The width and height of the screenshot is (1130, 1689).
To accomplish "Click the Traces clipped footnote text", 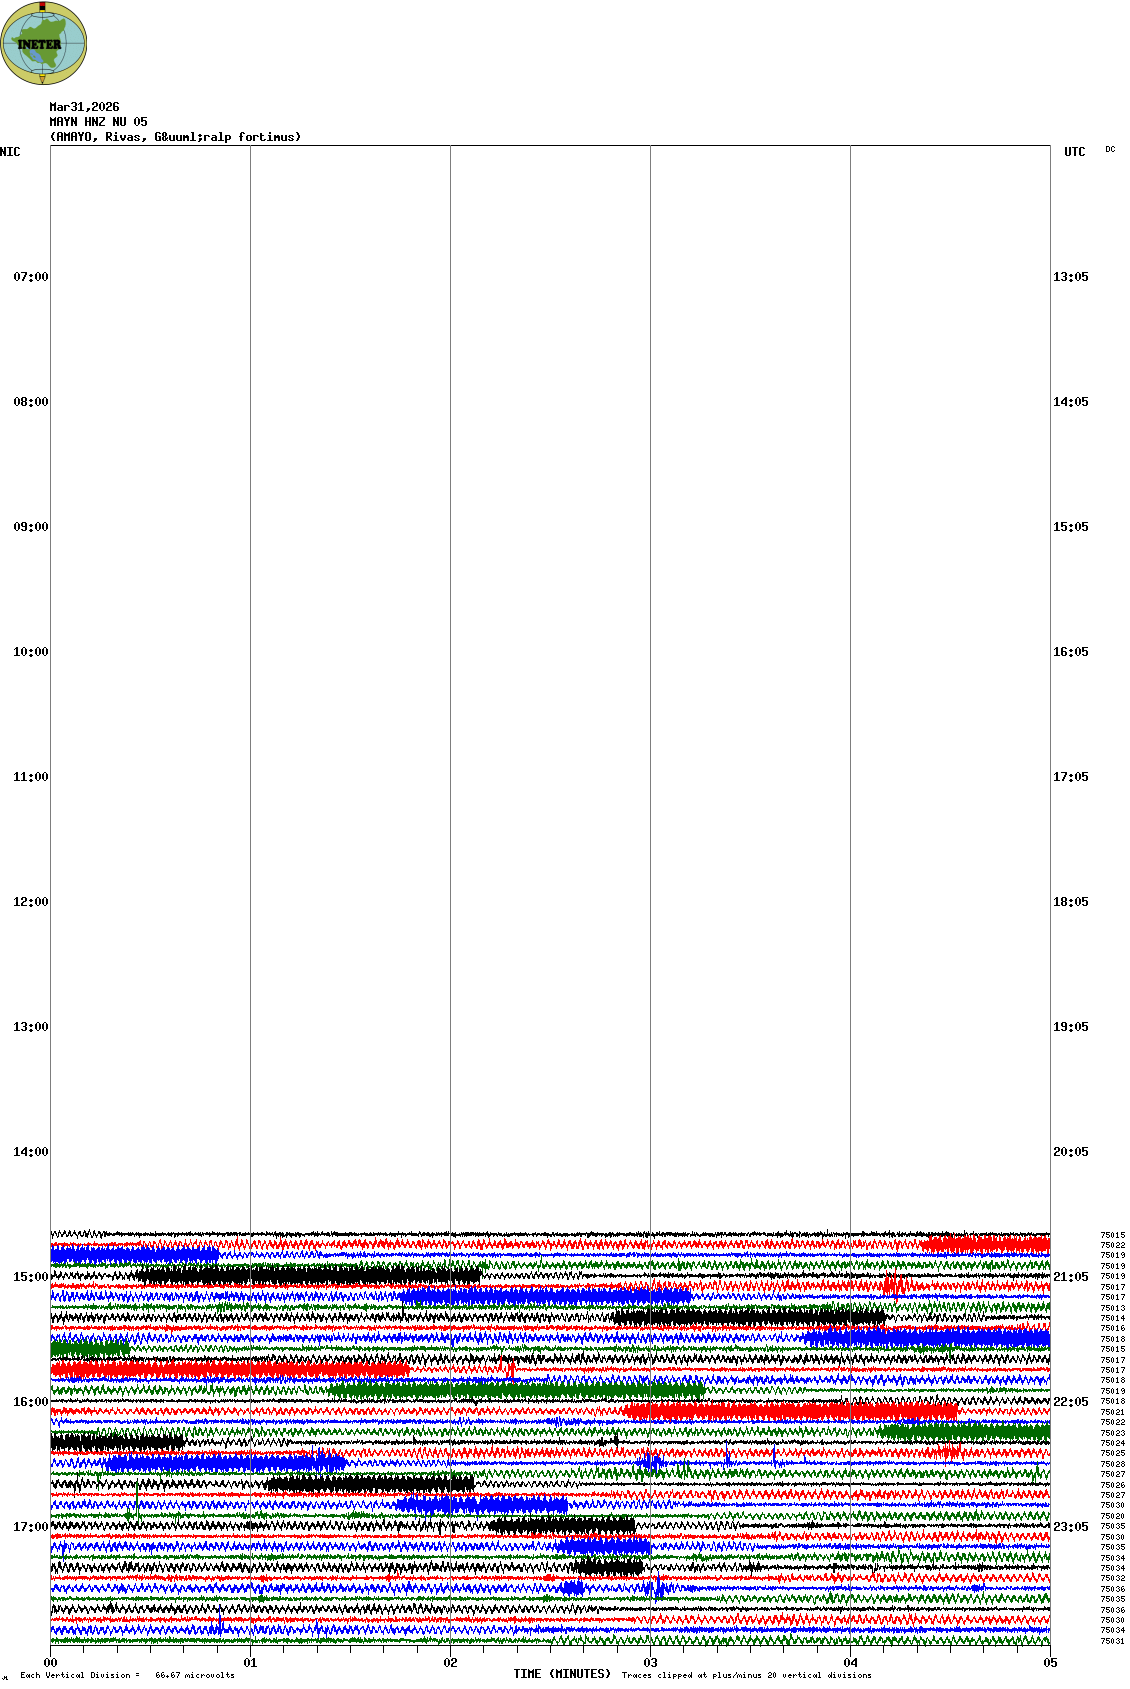I will 746,1675.
